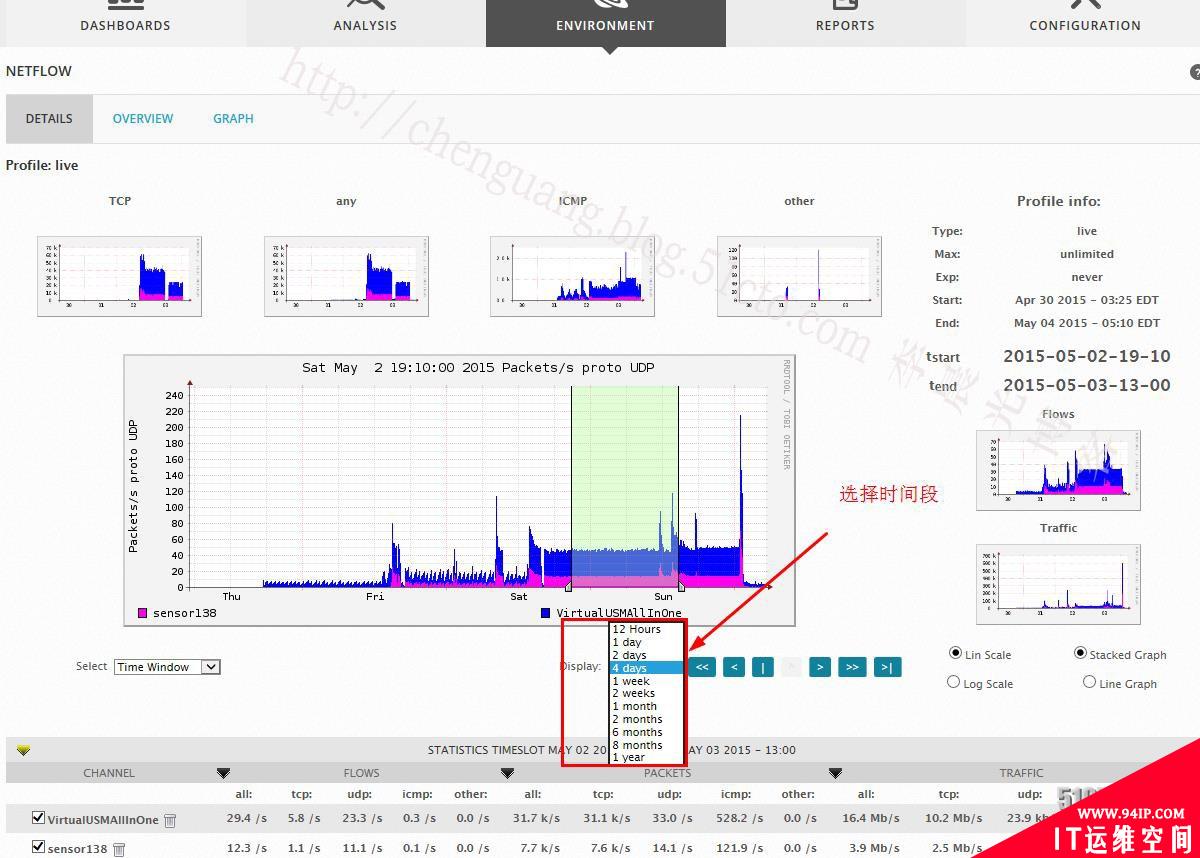Choose 1 month in Display list
1200x858 pixels.
(x=647, y=706)
